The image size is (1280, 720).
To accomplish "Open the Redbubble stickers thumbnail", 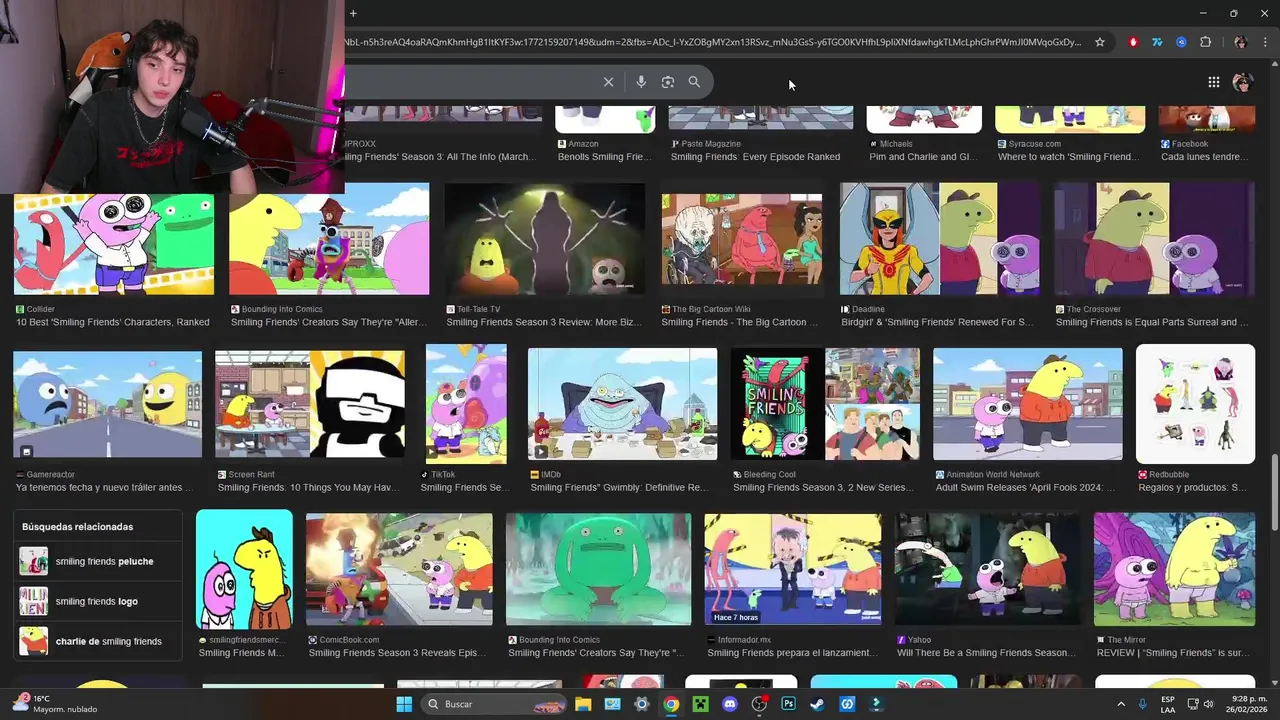I will 1195,404.
